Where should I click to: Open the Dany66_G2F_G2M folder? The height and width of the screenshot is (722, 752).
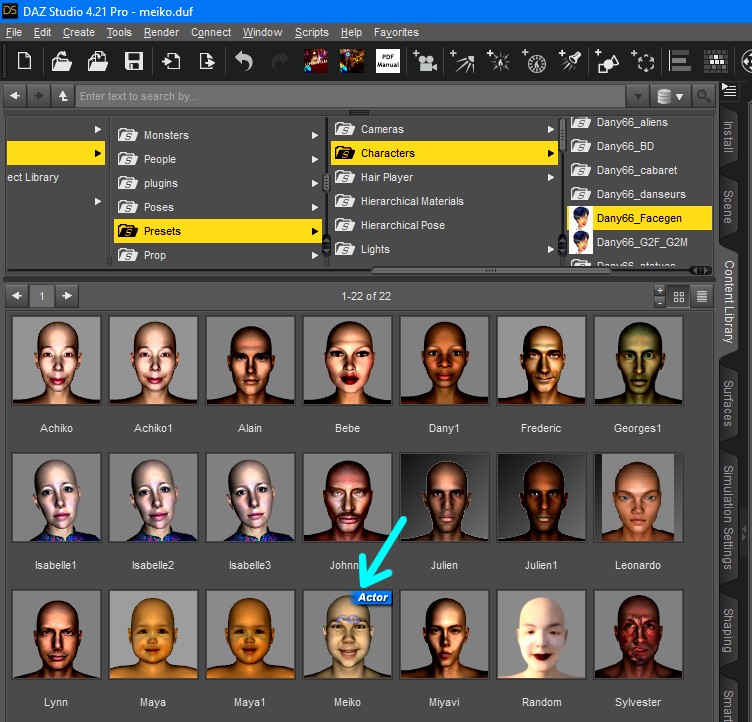pyautogui.click(x=639, y=242)
